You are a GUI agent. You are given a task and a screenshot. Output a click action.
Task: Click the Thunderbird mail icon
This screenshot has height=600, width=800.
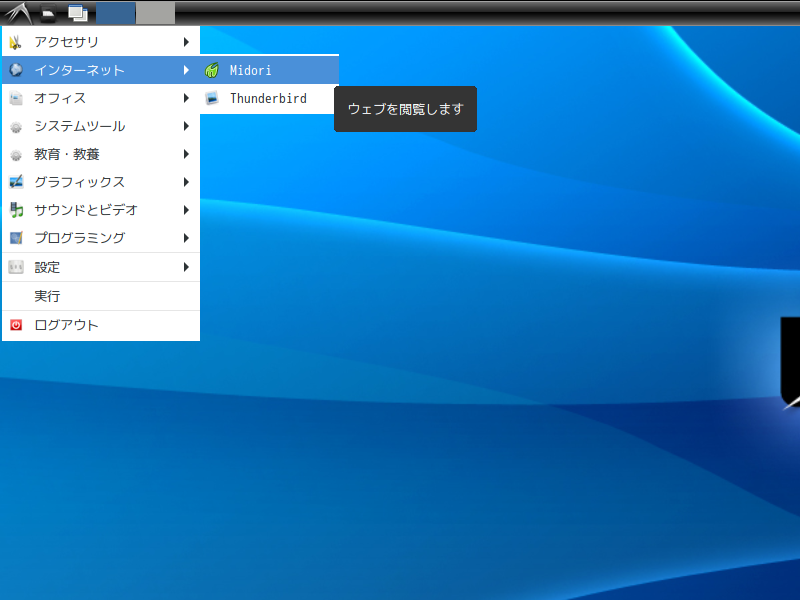click(212, 98)
